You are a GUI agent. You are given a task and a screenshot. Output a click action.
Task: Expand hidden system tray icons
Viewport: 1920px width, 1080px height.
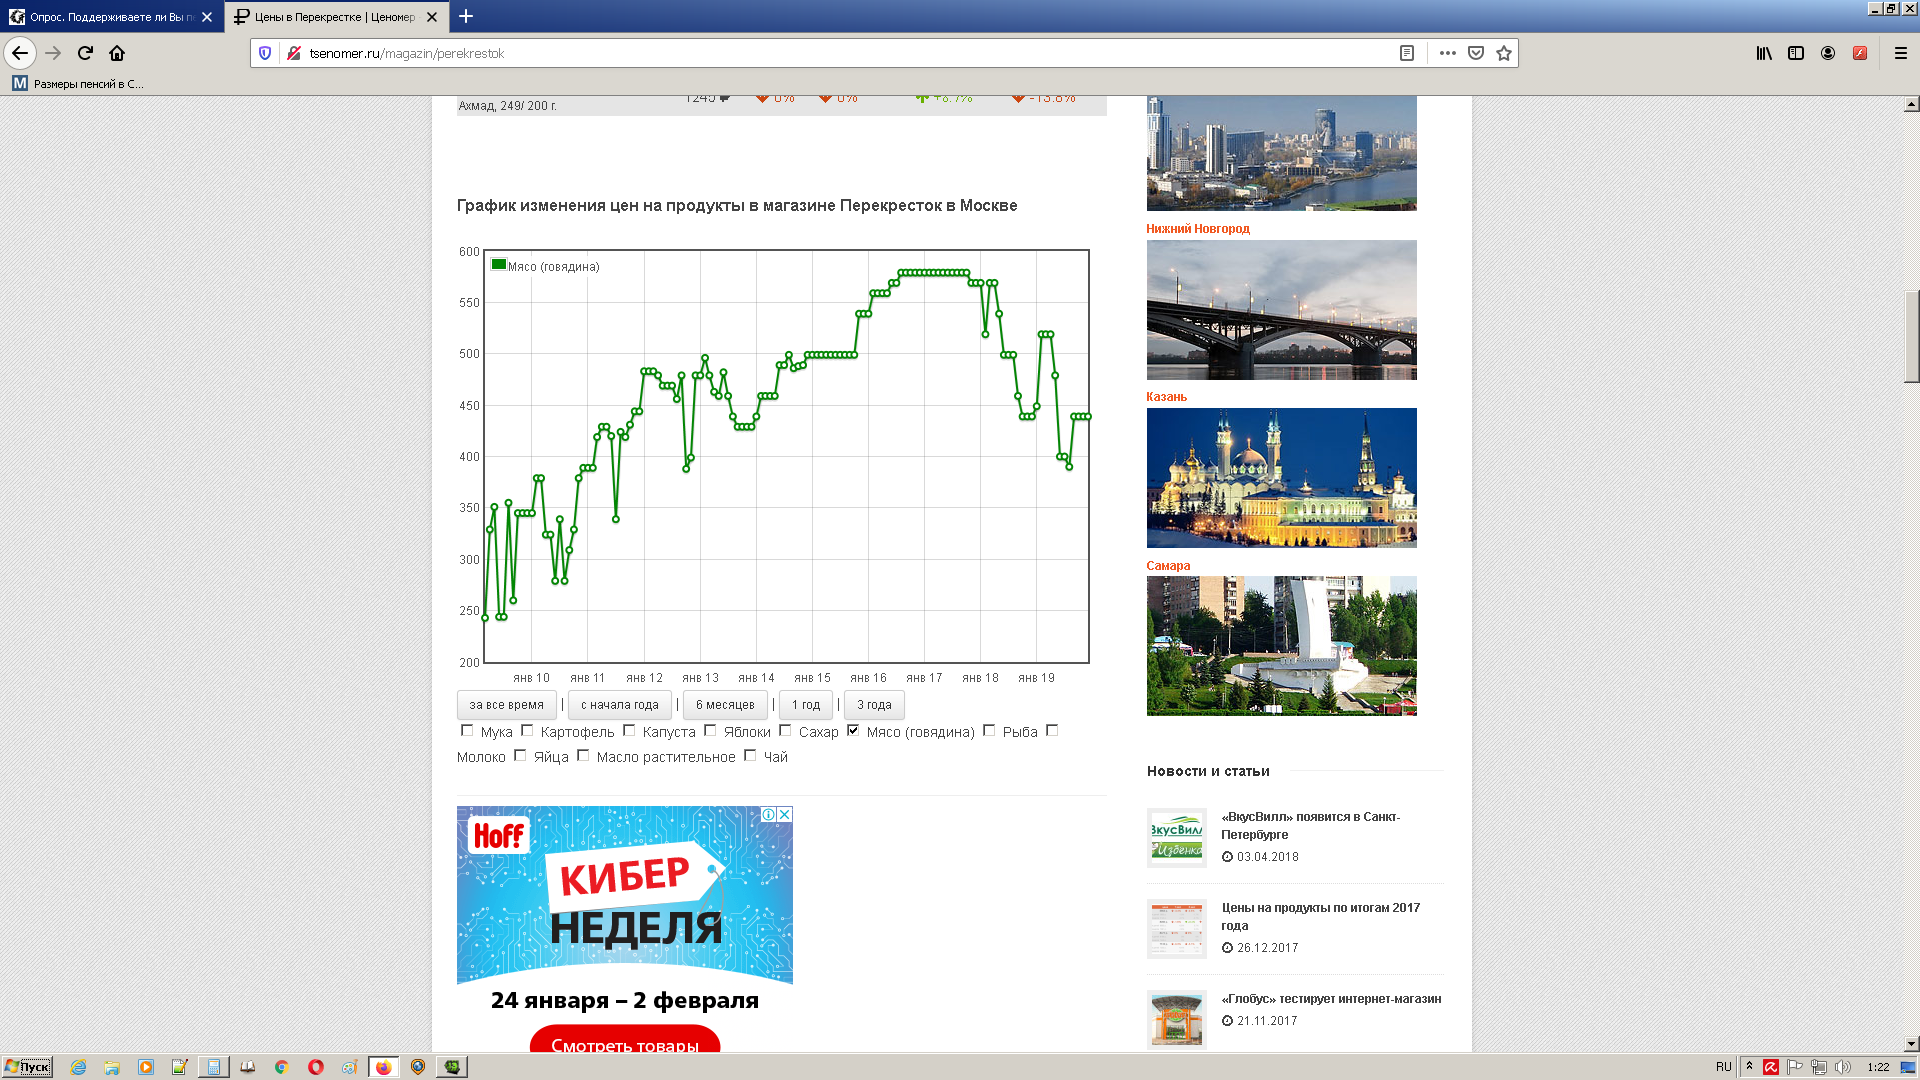click(x=1749, y=1067)
